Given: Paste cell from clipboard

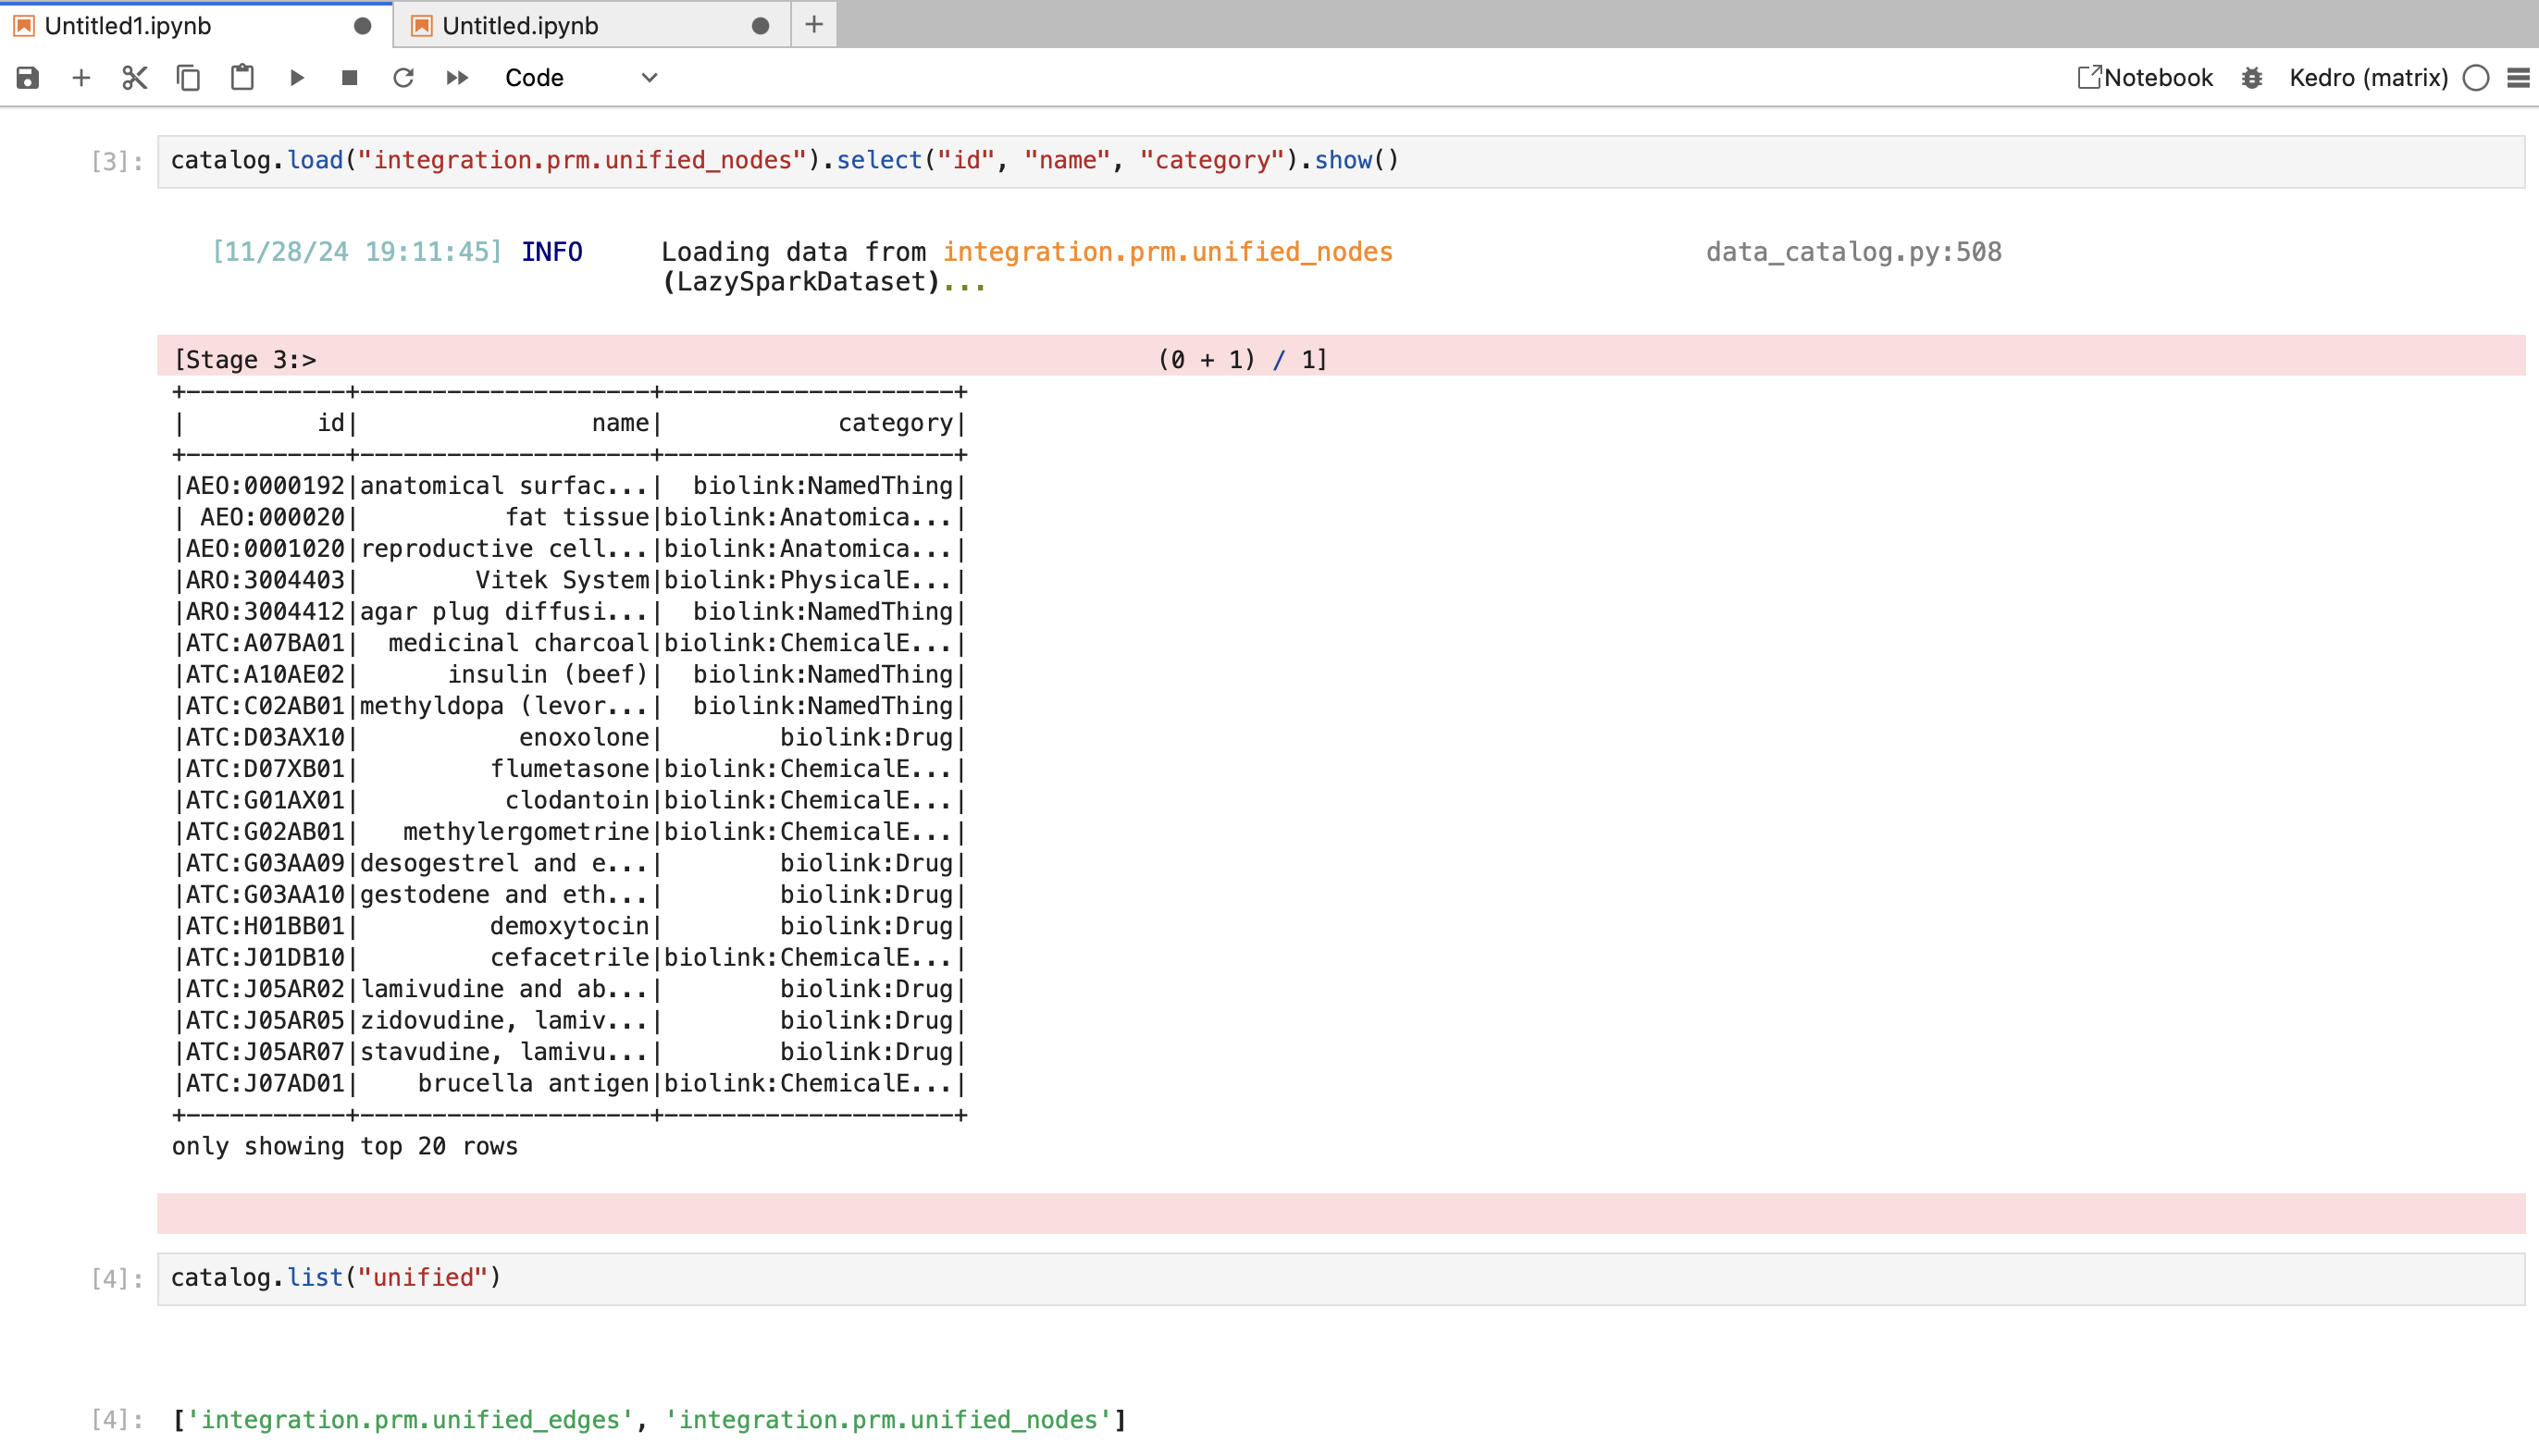Looking at the screenshot, I should pyautogui.click(x=242, y=78).
